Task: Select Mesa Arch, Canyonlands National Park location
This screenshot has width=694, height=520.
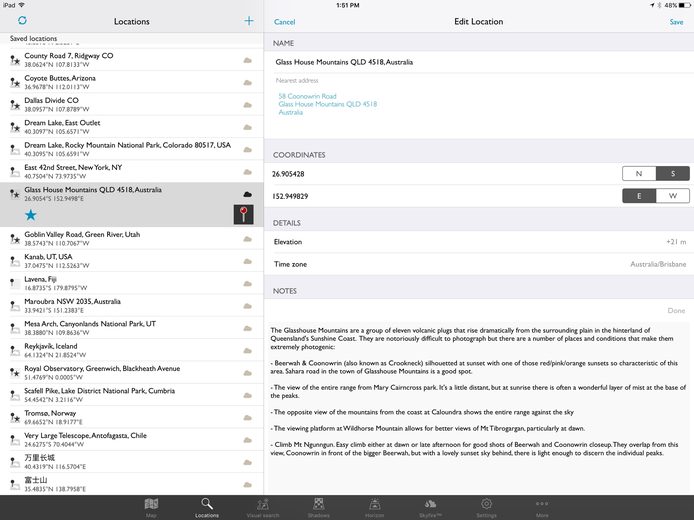Action: pyautogui.click(x=131, y=328)
